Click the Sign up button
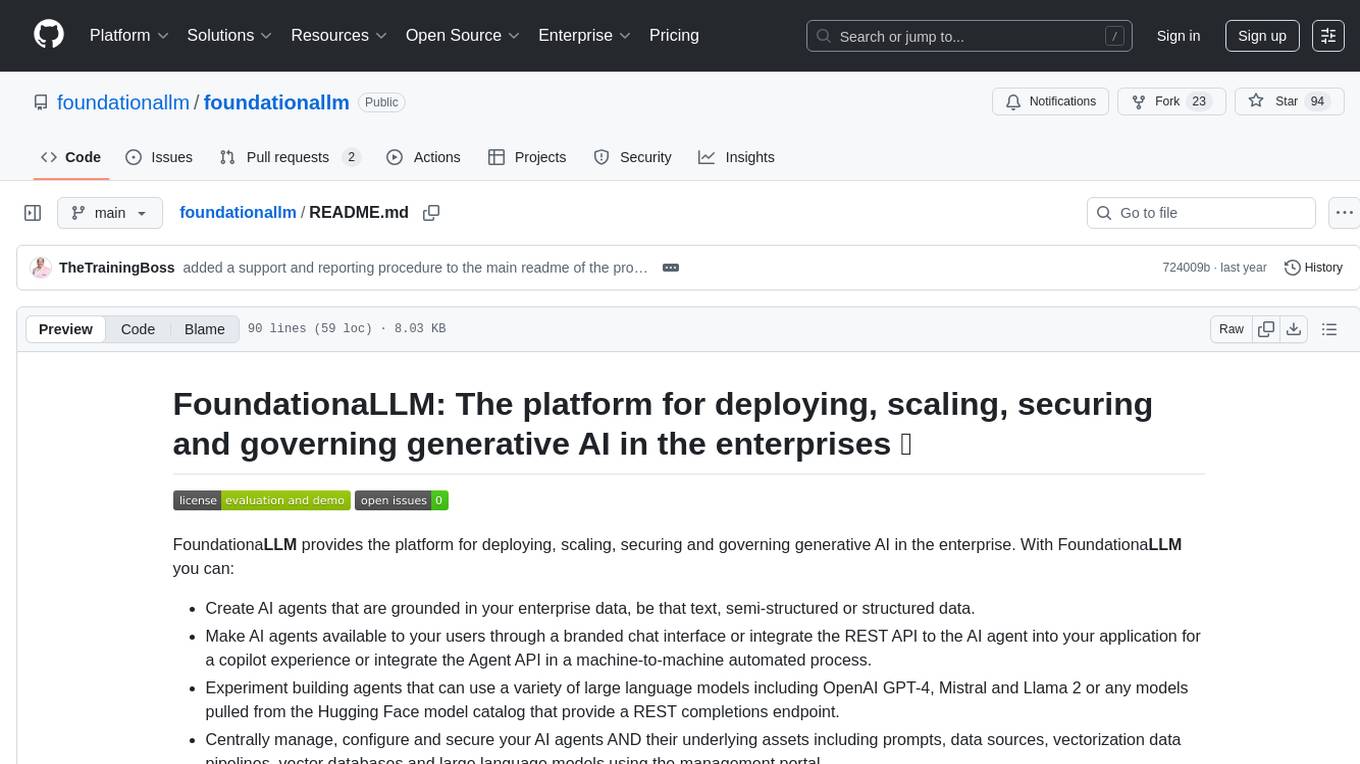The height and width of the screenshot is (764, 1360). 1262,36
